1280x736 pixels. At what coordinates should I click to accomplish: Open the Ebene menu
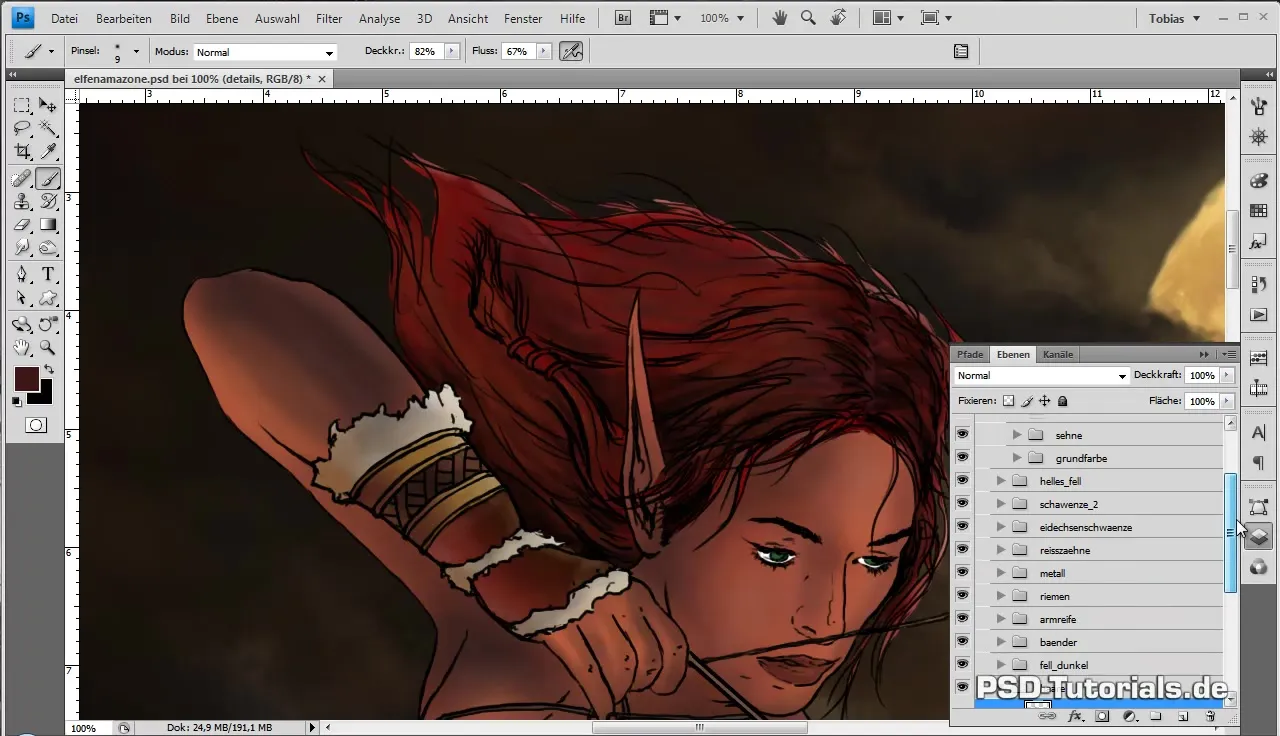pyautogui.click(x=222, y=18)
